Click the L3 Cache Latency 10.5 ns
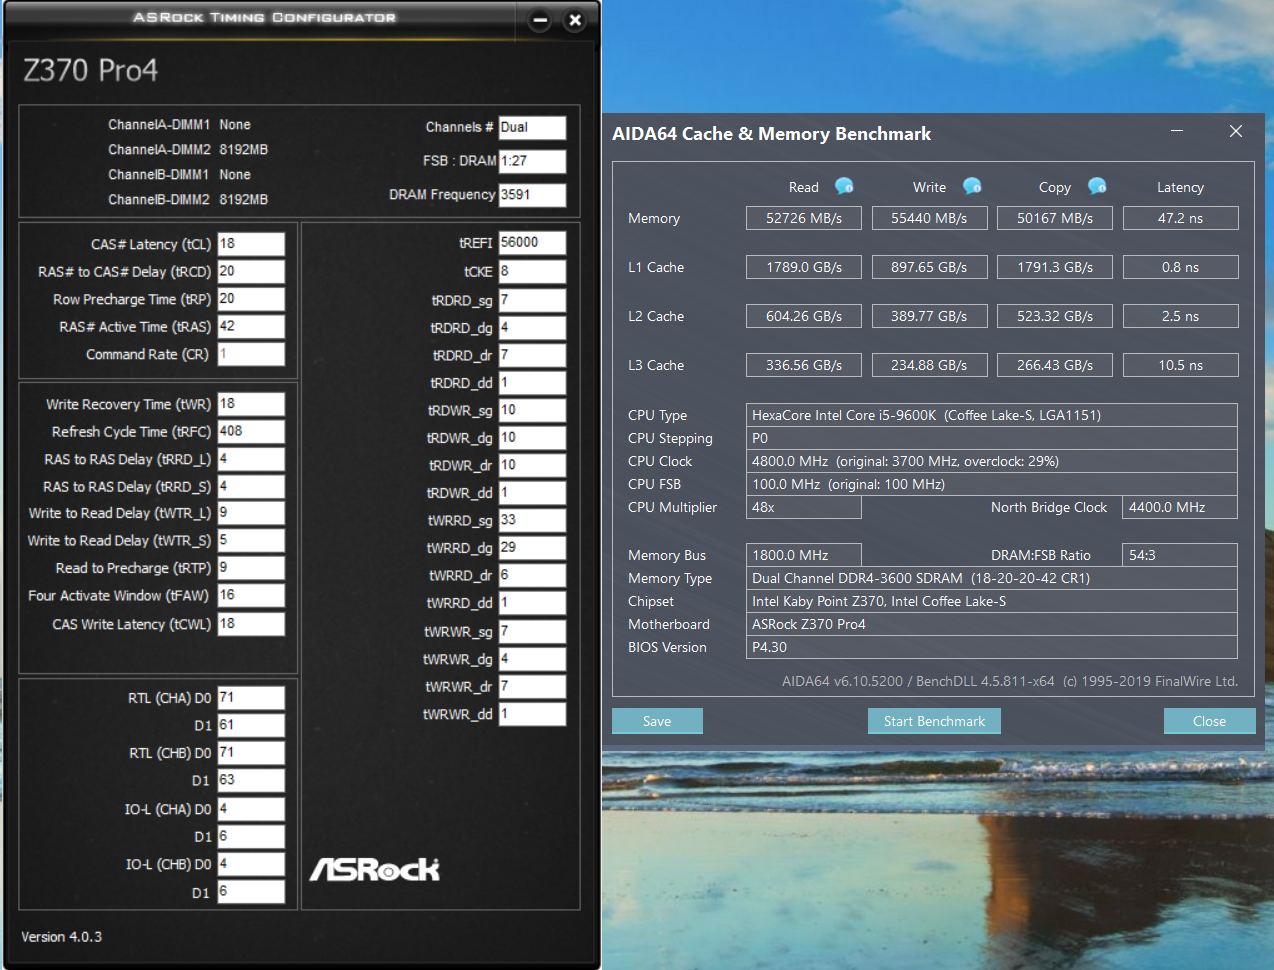Viewport: 1274px width, 970px height. [1181, 365]
